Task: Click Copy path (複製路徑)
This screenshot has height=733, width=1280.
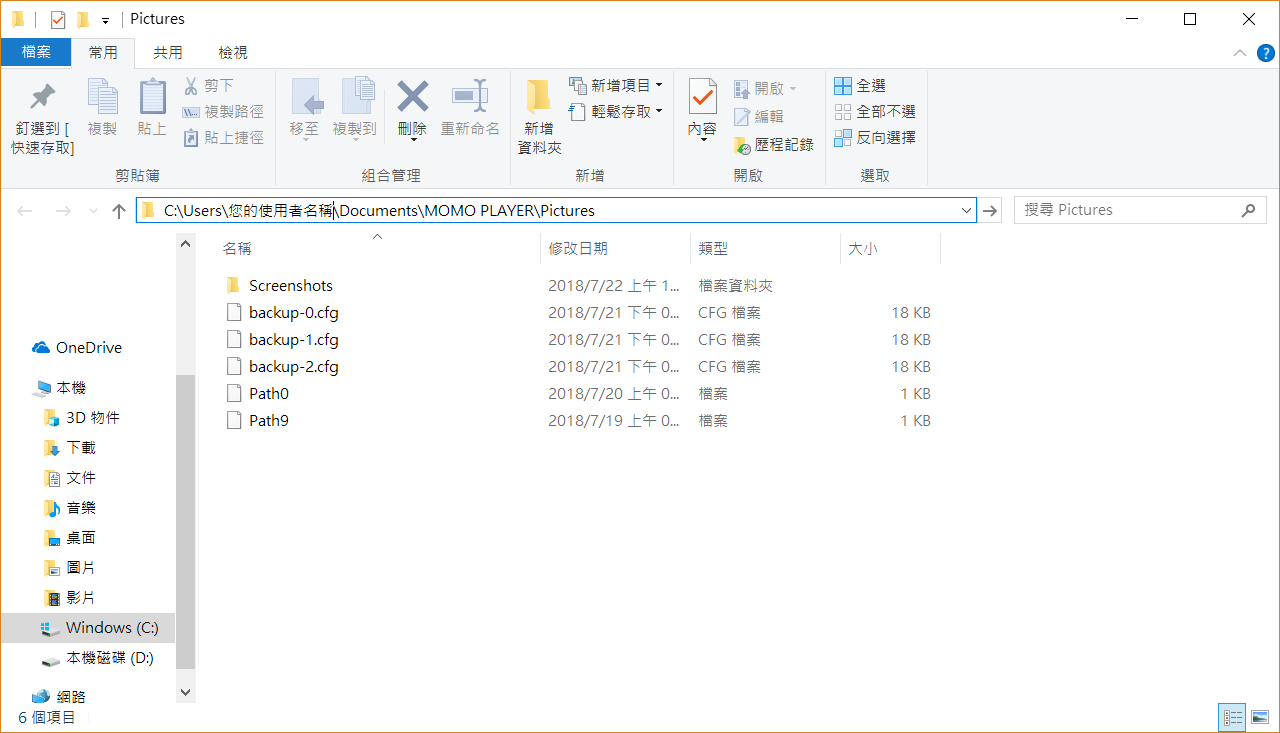Action: tap(224, 112)
